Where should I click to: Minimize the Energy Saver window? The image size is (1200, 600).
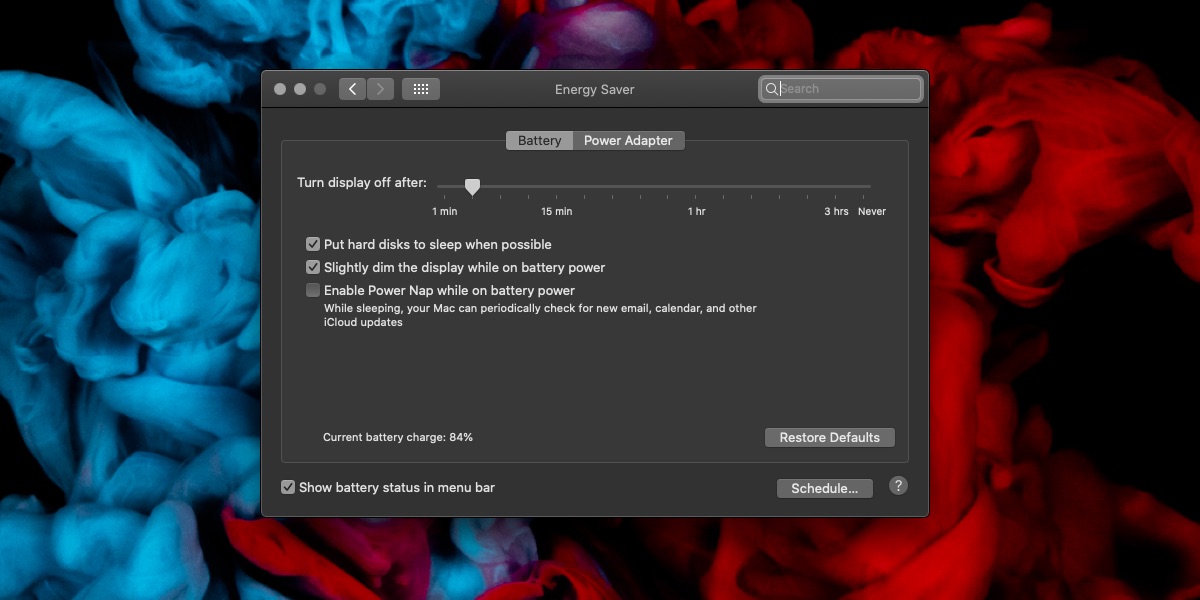(300, 89)
